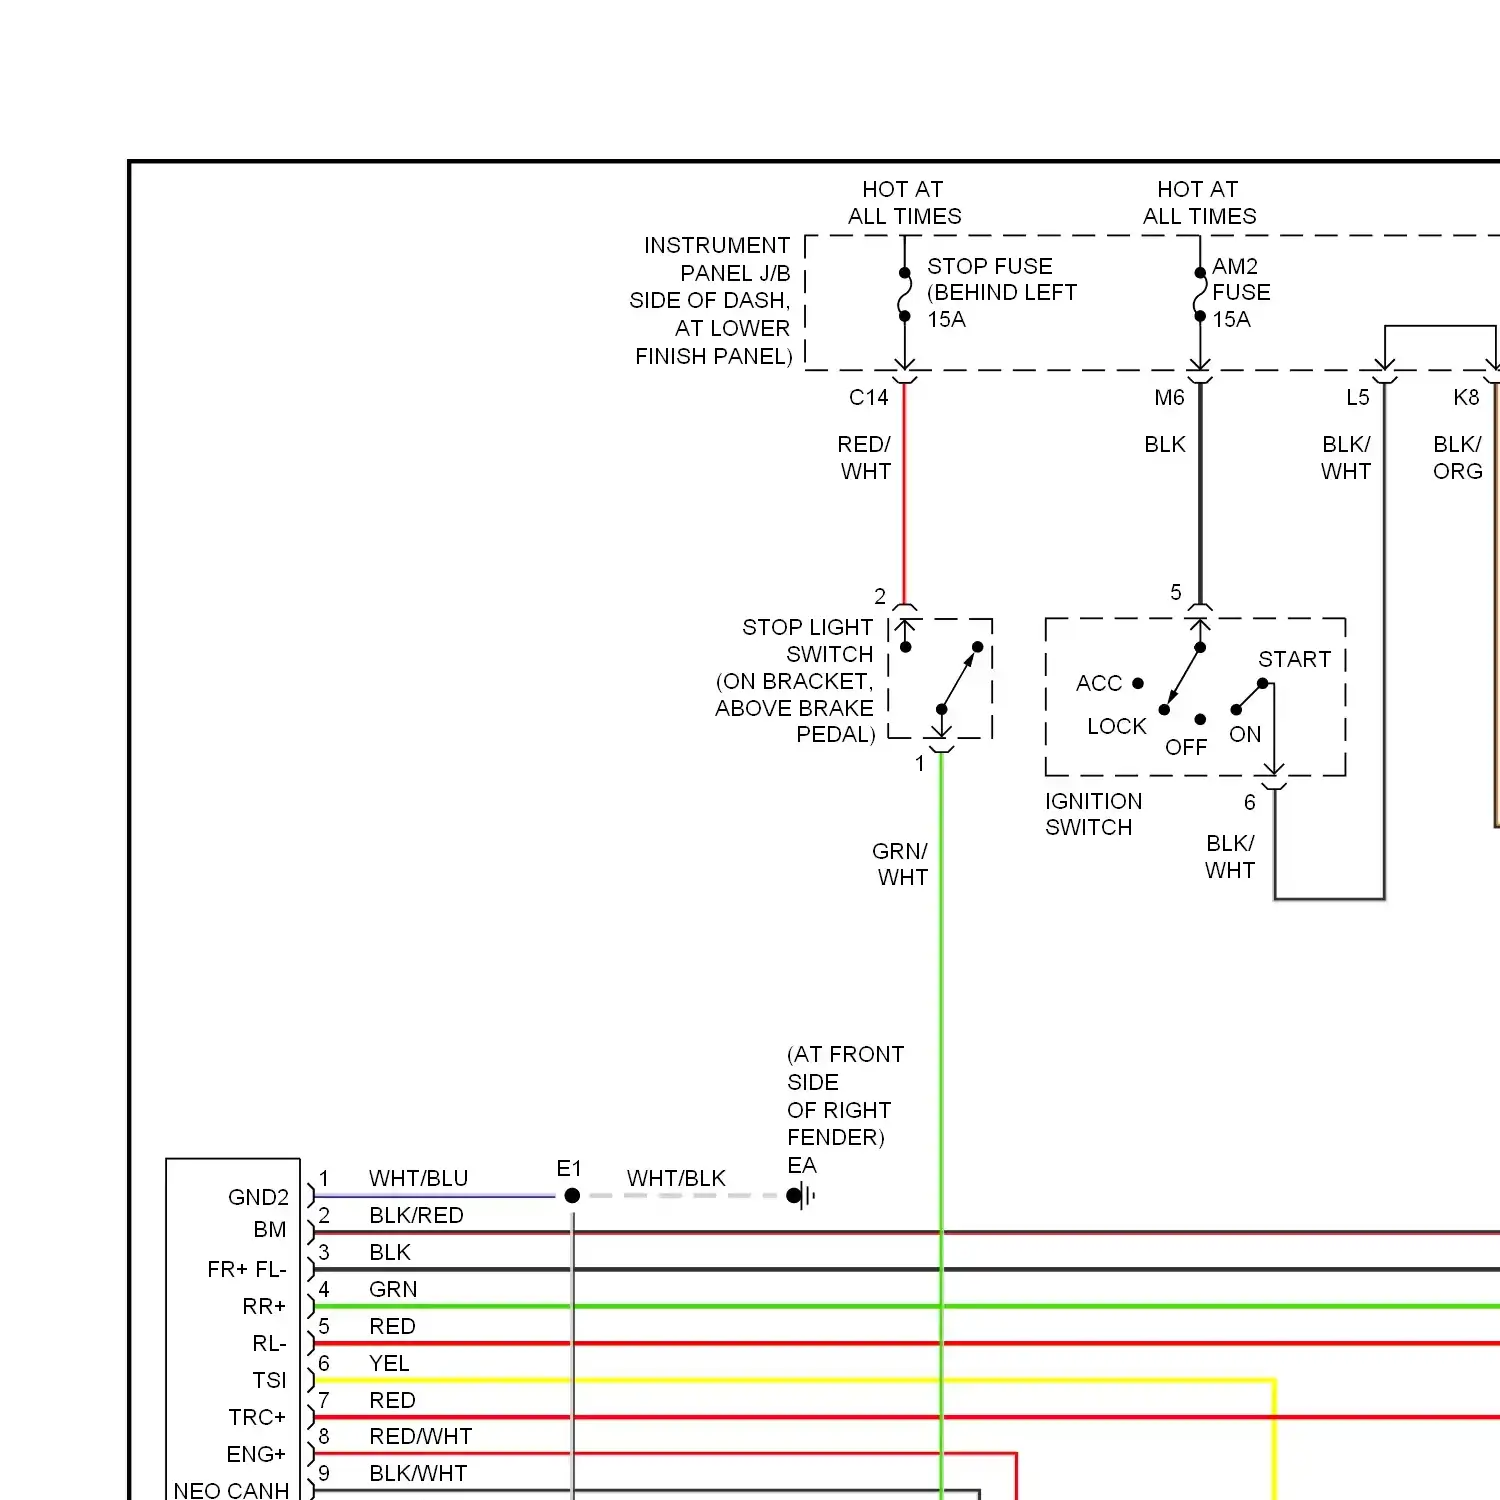Click the STOP fuse symbol
Image resolution: width=1500 pixels, height=1500 pixels.
tap(904, 294)
